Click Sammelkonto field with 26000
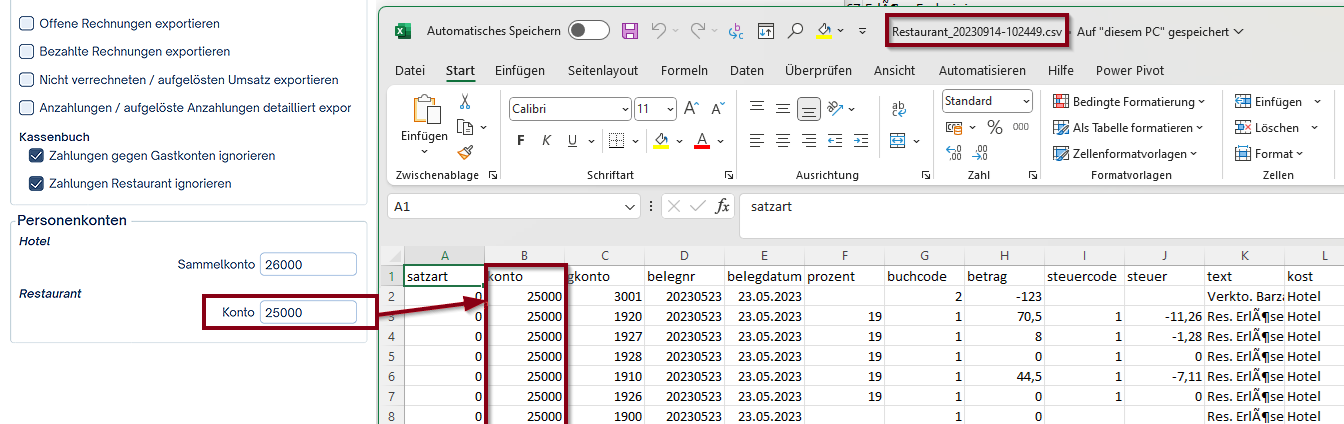Image resolution: width=1344 pixels, height=424 pixels. click(x=308, y=264)
